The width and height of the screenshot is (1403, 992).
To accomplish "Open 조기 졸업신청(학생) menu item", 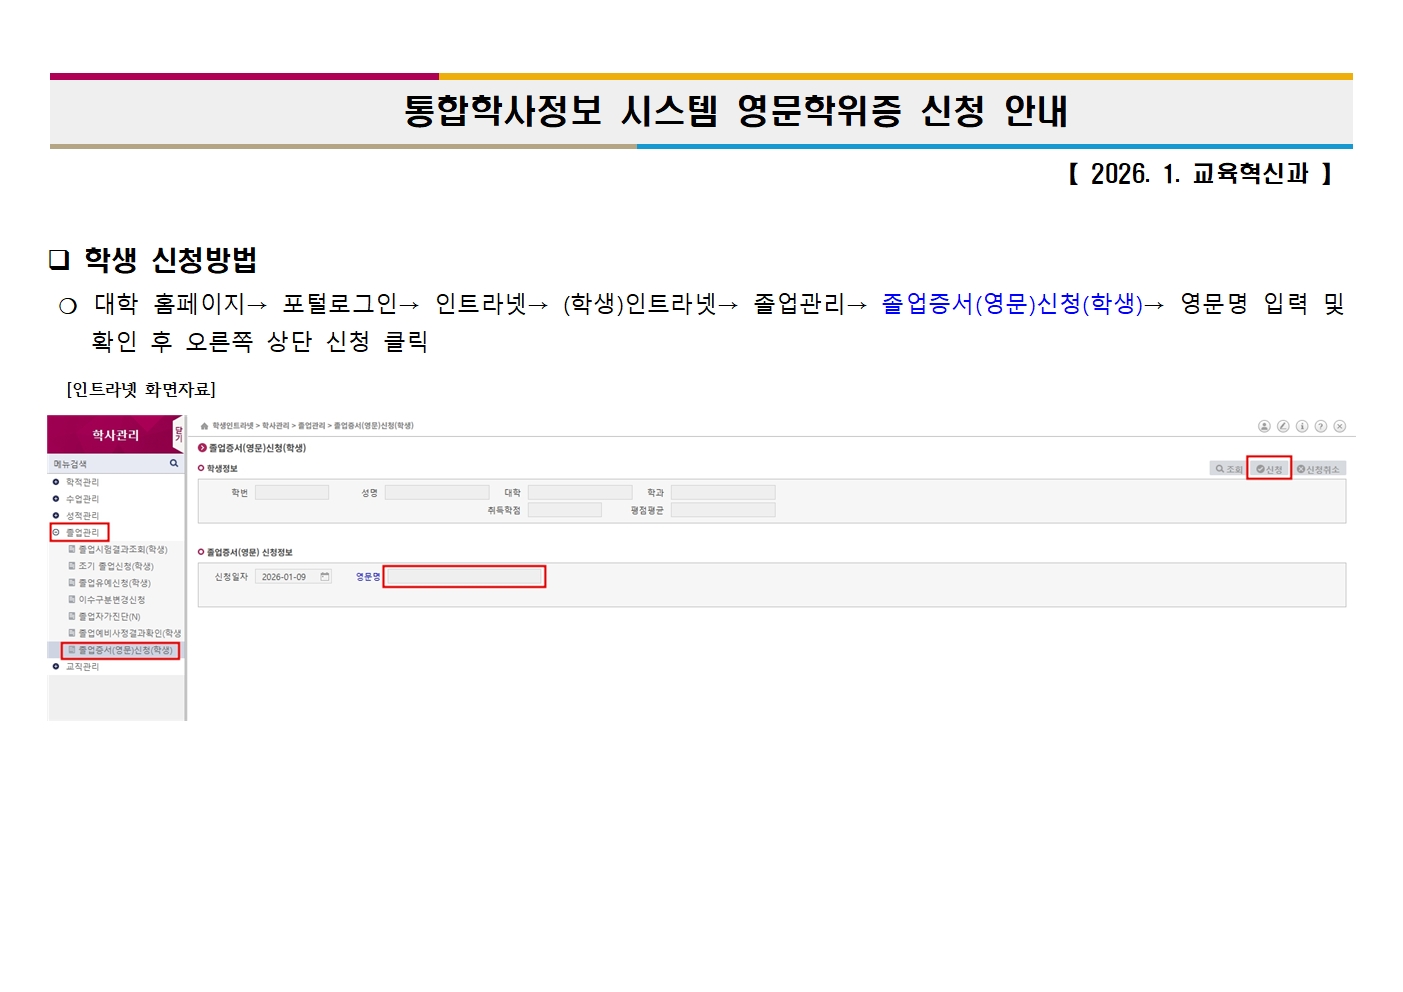I will coord(116,566).
